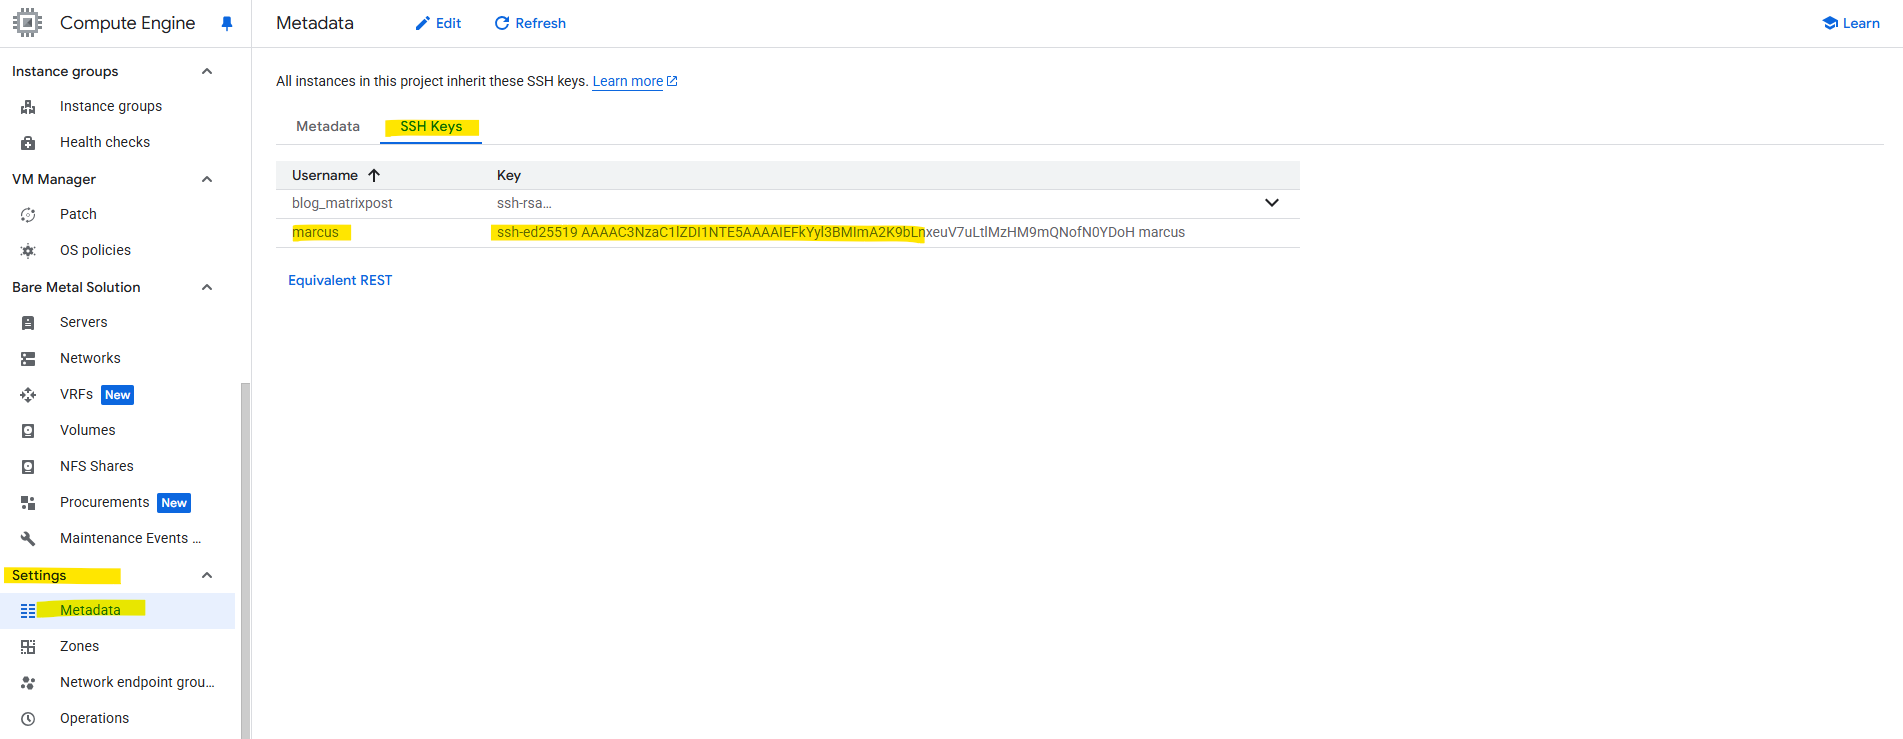
Task: Click the Servers sidebar icon
Action: coord(28,322)
